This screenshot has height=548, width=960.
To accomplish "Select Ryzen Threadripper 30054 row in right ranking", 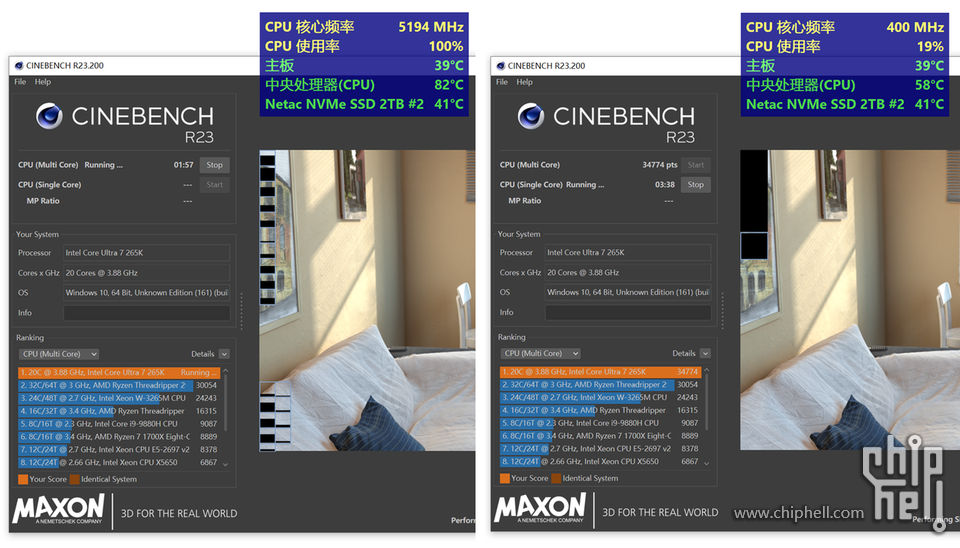I will pos(600,385).
